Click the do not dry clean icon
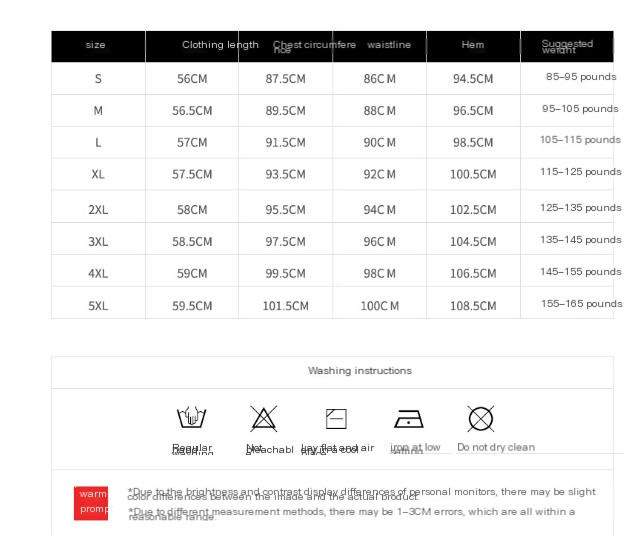Image resolution: width=627 pixels, height=536 pixels. pyautogui.click(x=481, y=419)
